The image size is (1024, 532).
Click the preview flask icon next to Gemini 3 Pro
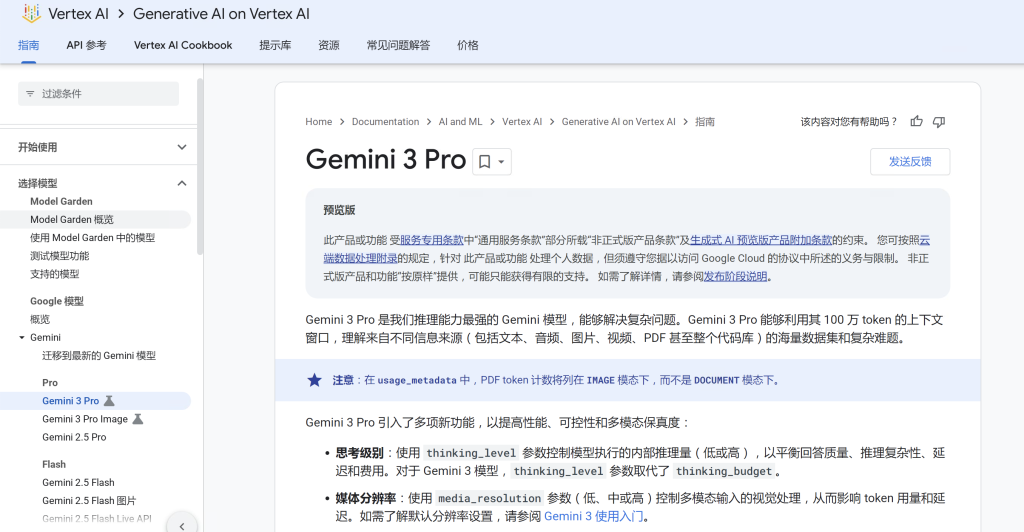tap(109, 401)
